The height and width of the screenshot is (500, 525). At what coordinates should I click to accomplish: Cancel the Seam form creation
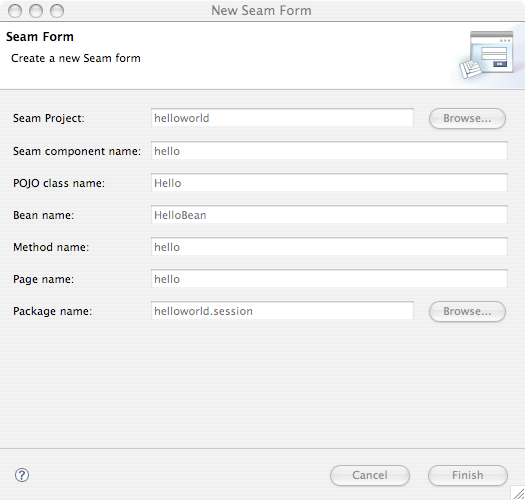370,475
